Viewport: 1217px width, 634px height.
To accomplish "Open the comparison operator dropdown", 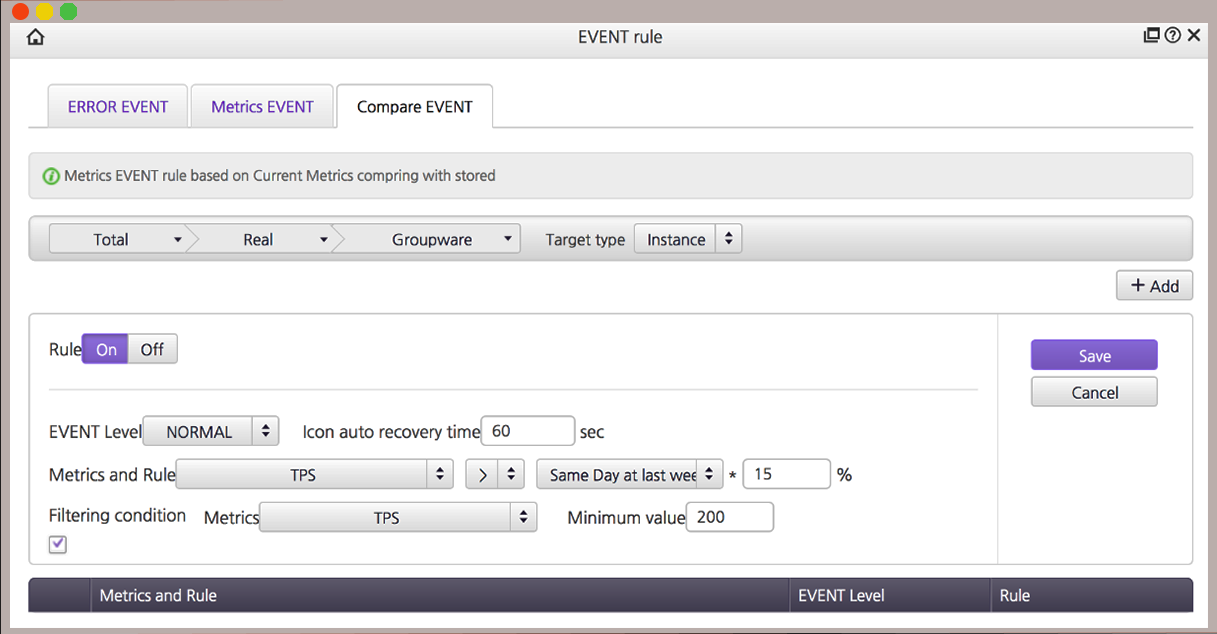I will pos(495,475).
